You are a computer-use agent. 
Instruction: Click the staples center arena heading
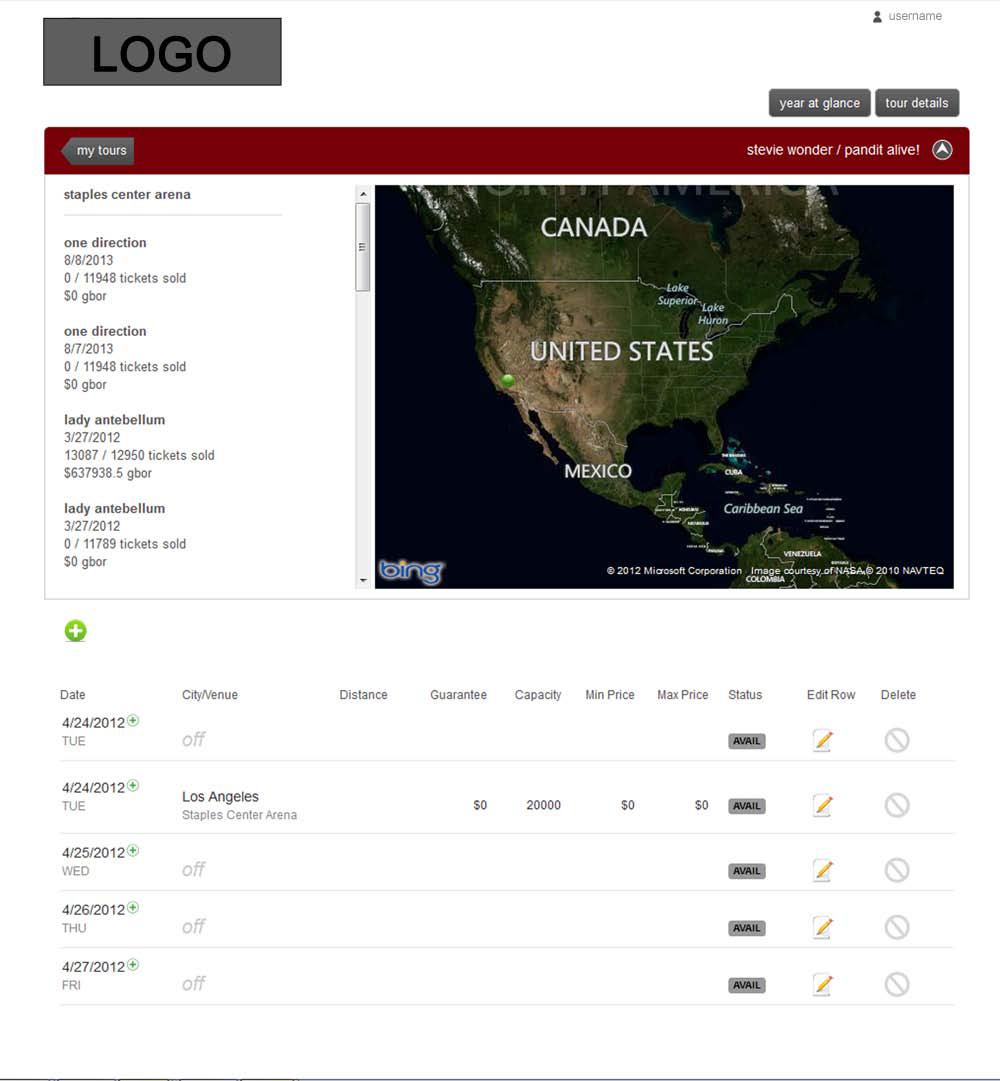[x=127, y=194]
